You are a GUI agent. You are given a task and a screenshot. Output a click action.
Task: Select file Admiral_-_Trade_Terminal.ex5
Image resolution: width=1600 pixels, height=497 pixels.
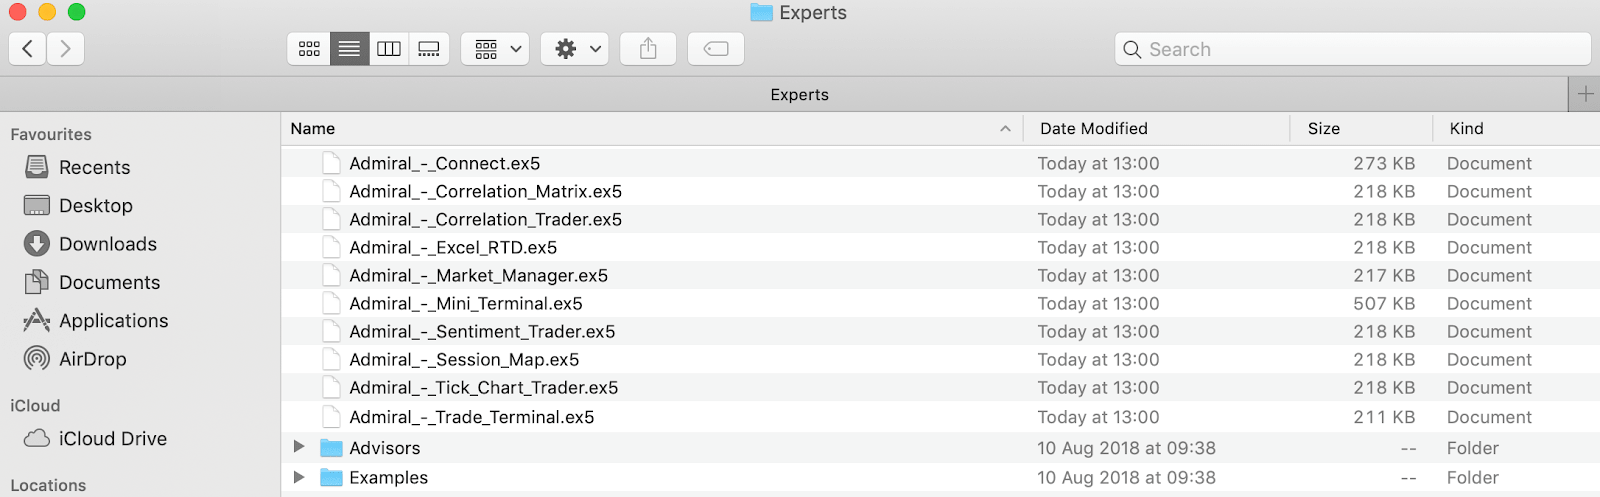pyautogui.click(x=471, y=417)
